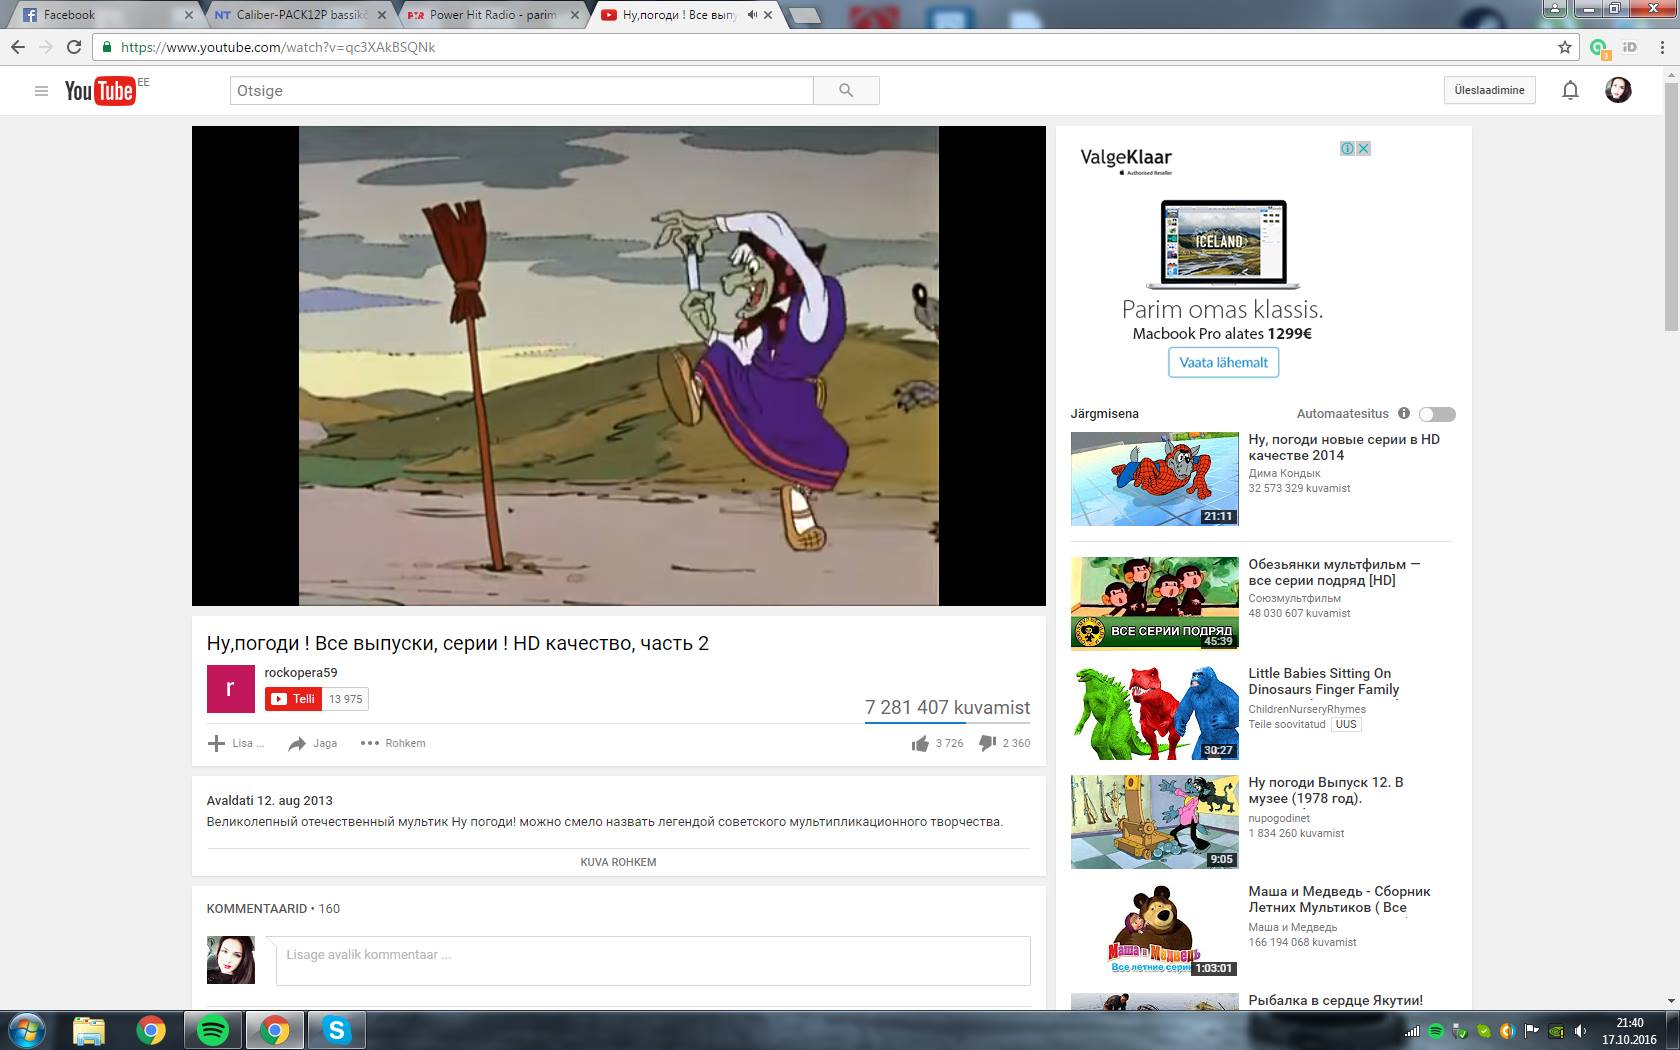Click the browser address bar URL

[x=278, y=47]
